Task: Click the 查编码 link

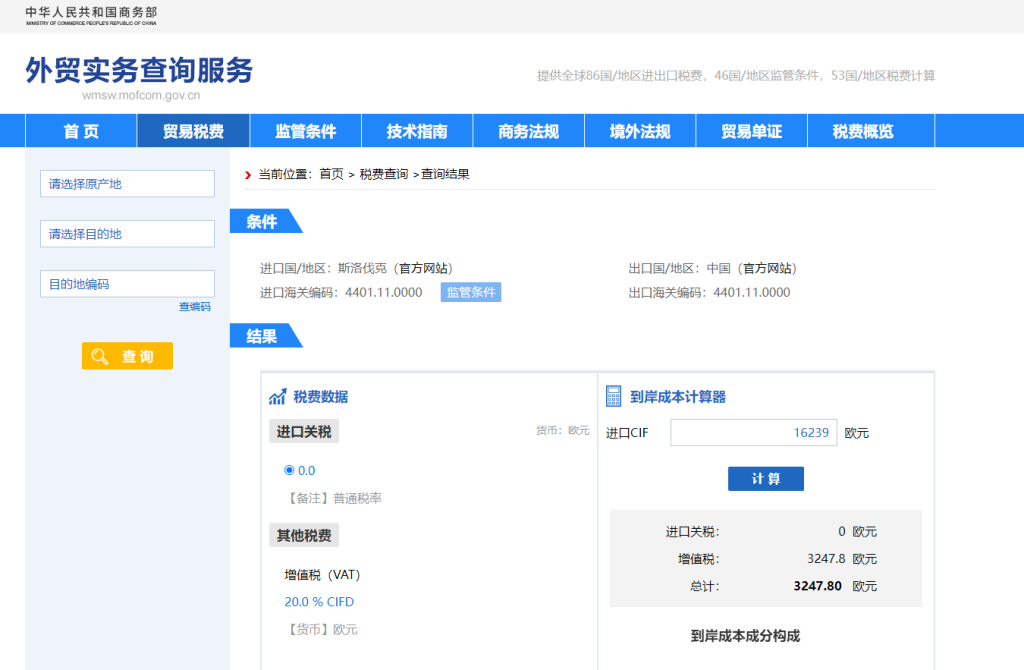Action: click(x=195, y=307)
